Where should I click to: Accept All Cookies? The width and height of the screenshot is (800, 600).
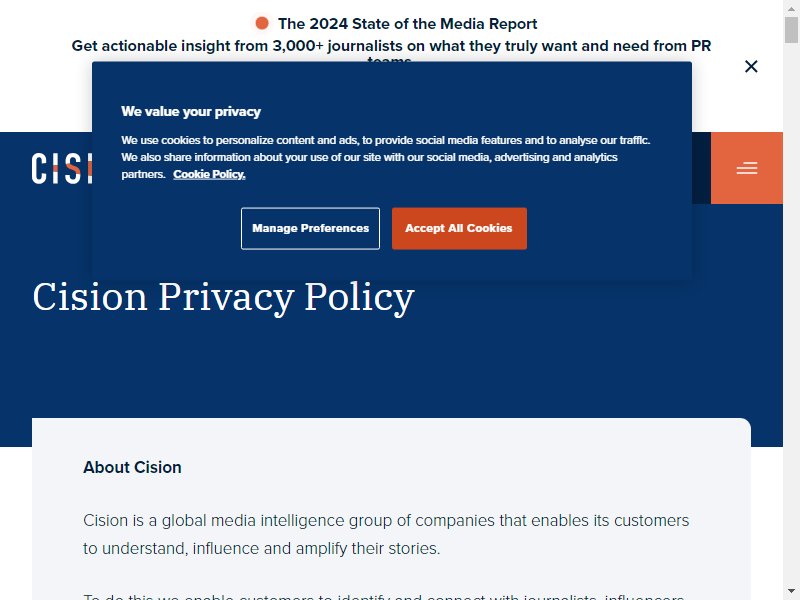pos(459,229)
